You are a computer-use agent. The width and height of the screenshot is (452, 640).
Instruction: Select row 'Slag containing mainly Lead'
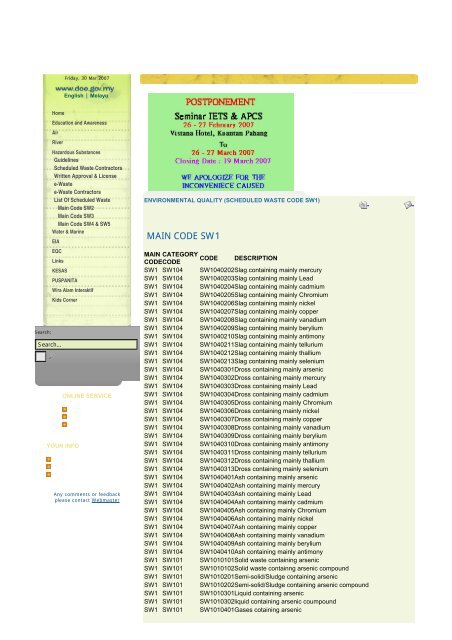(x=228, y=278)
